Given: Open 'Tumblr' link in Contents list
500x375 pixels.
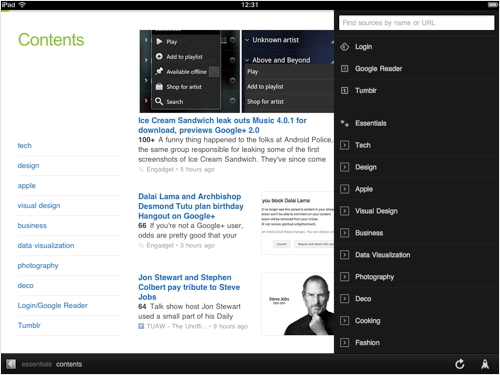Looking at the screenshot, I should (29, 326).
